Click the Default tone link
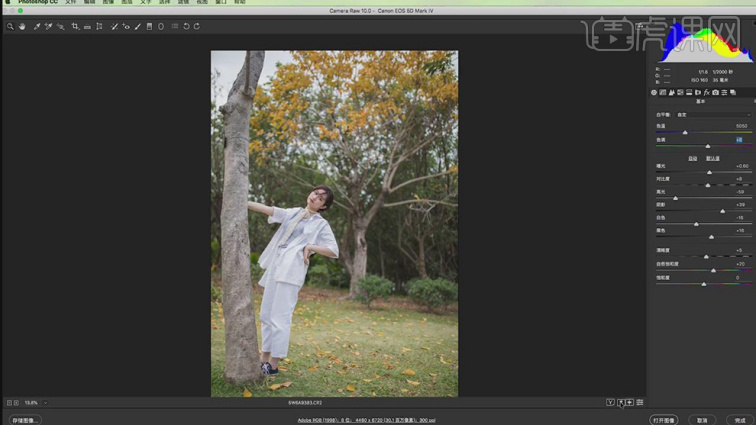 (713, 159)
